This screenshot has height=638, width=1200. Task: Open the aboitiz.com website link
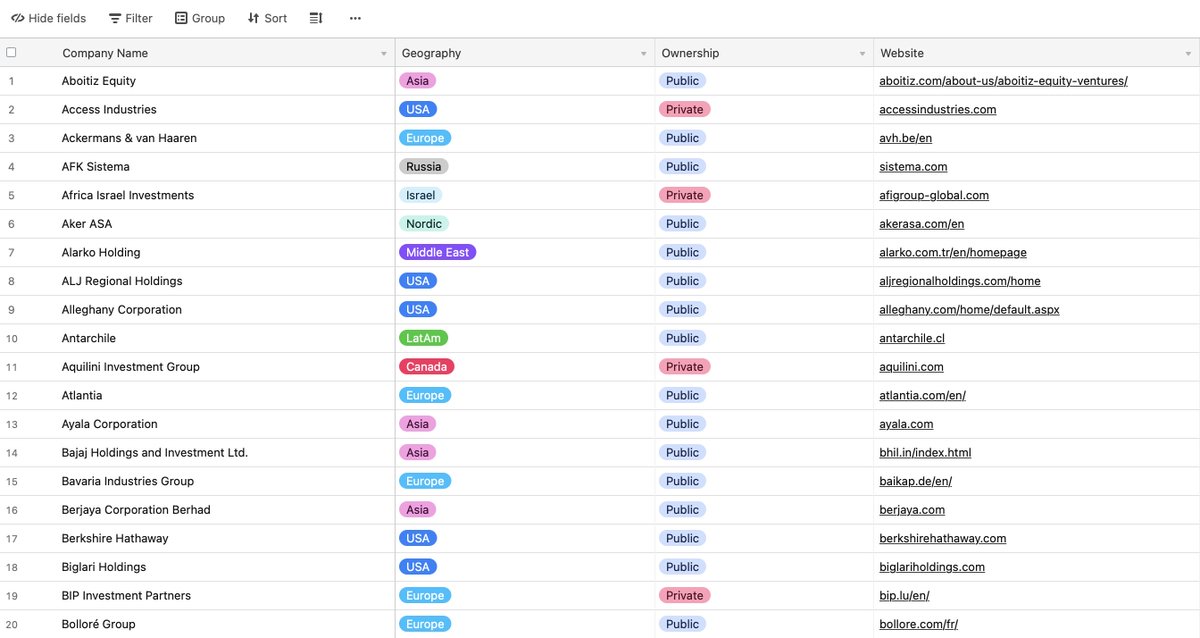(1003, 81)
